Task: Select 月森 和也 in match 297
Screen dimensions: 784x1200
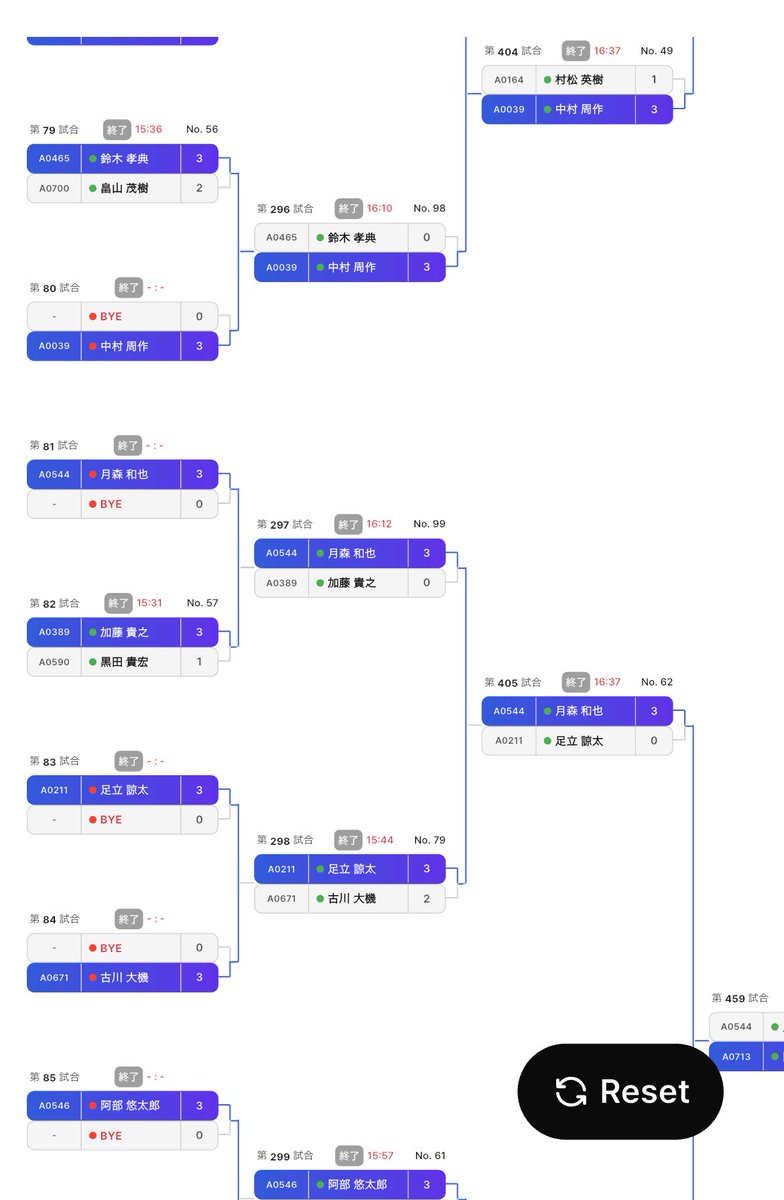Action: pyautogui.click(x=349, y=553)
